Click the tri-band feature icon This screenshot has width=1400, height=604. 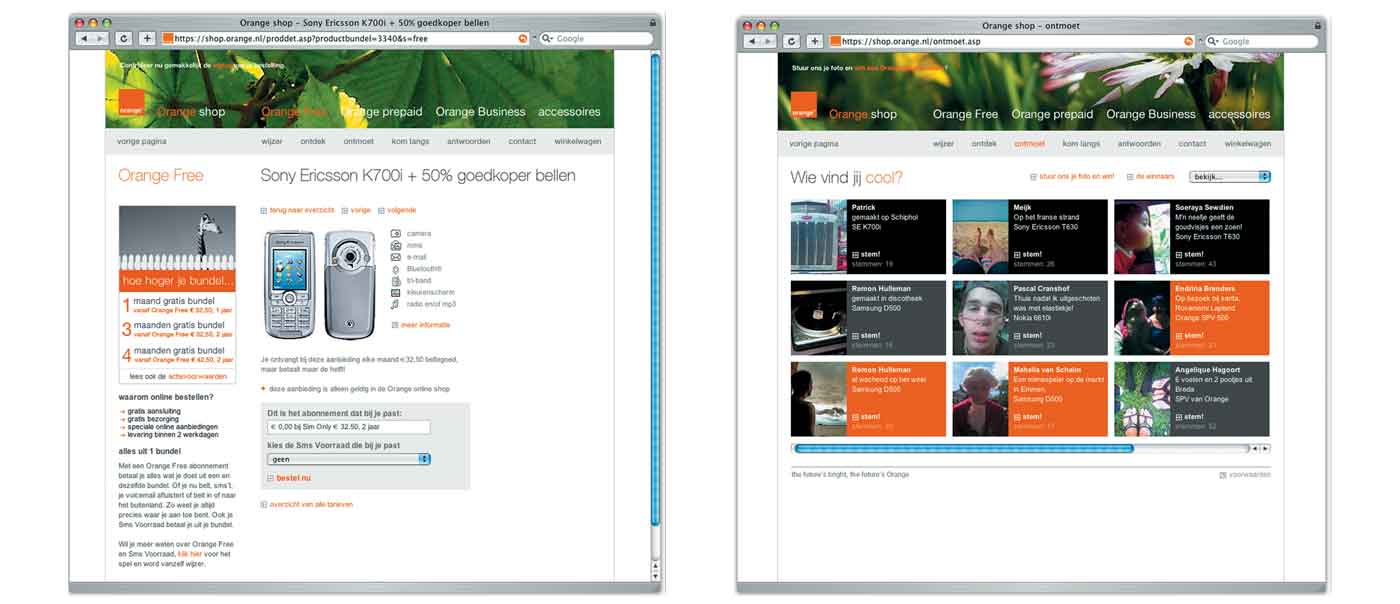tap(396, 280)
